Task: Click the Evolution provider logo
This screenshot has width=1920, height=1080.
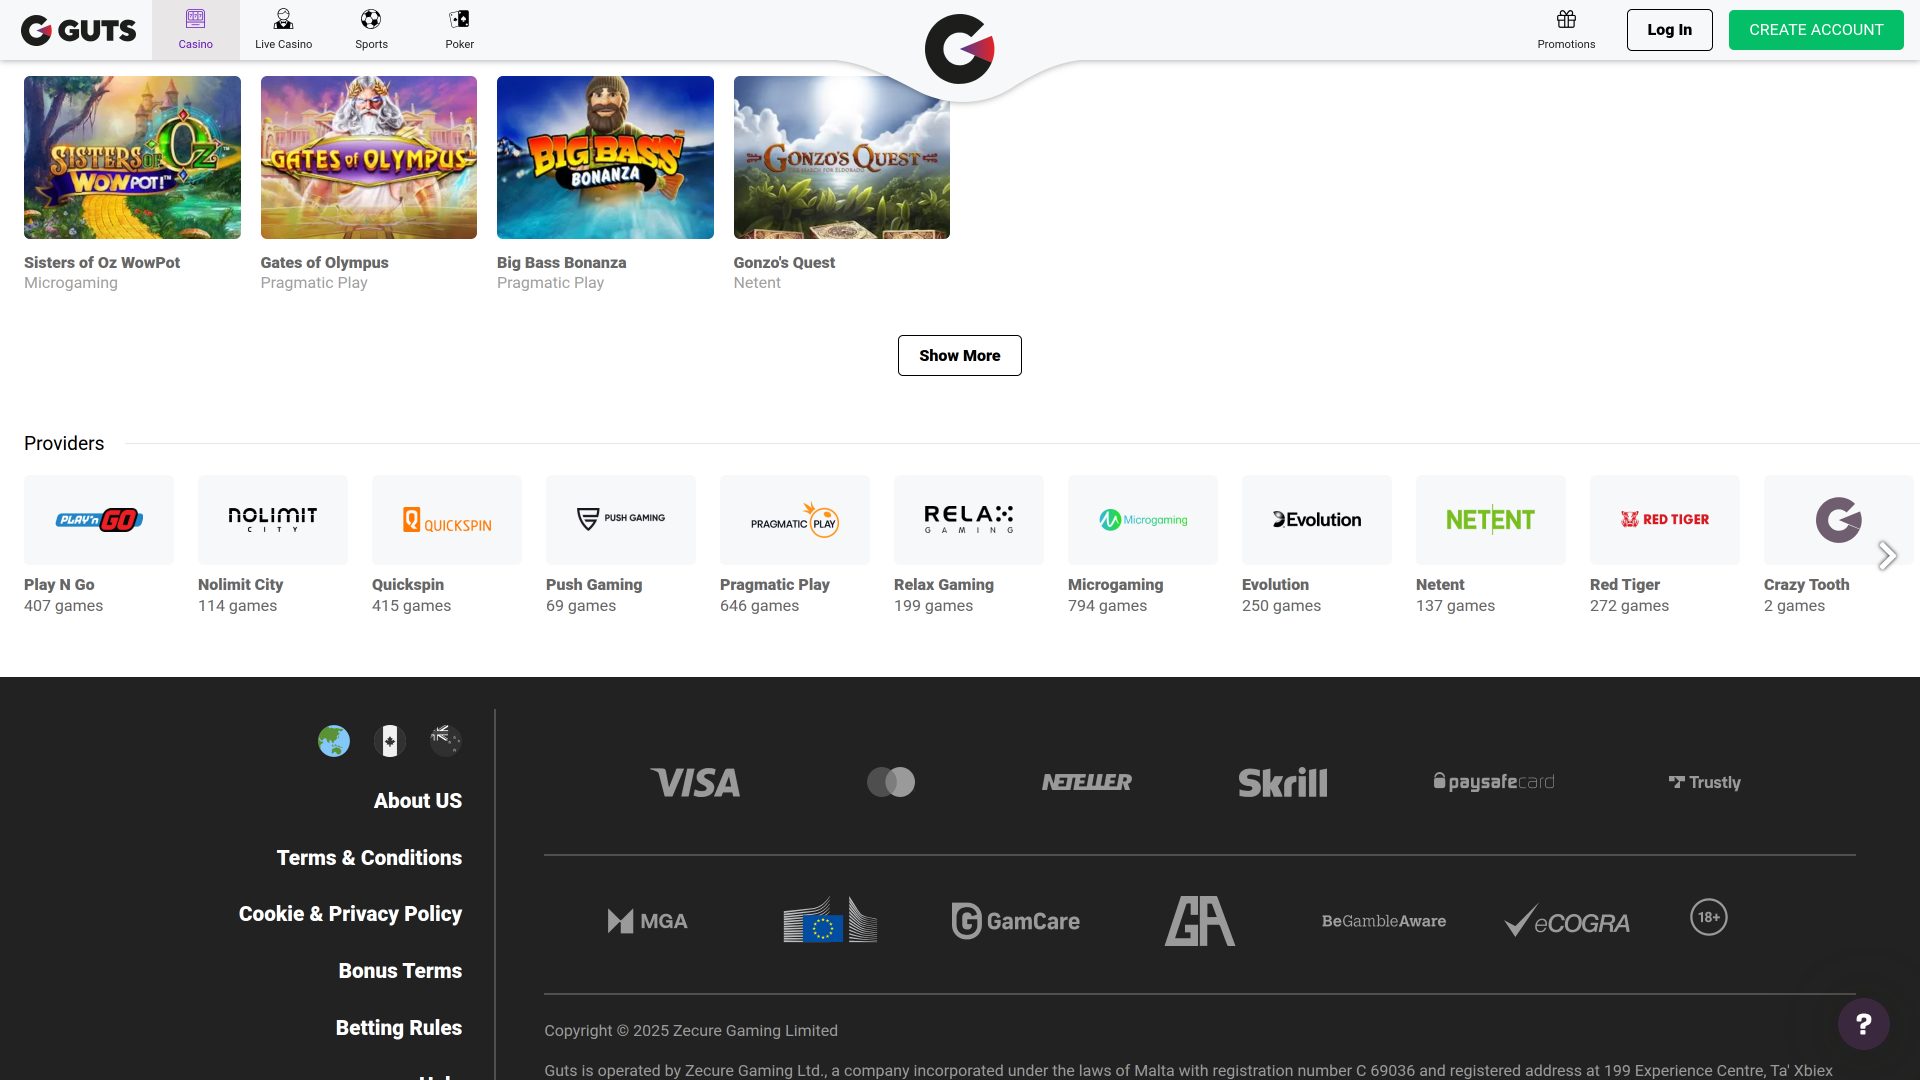Action: point(1316,519)
